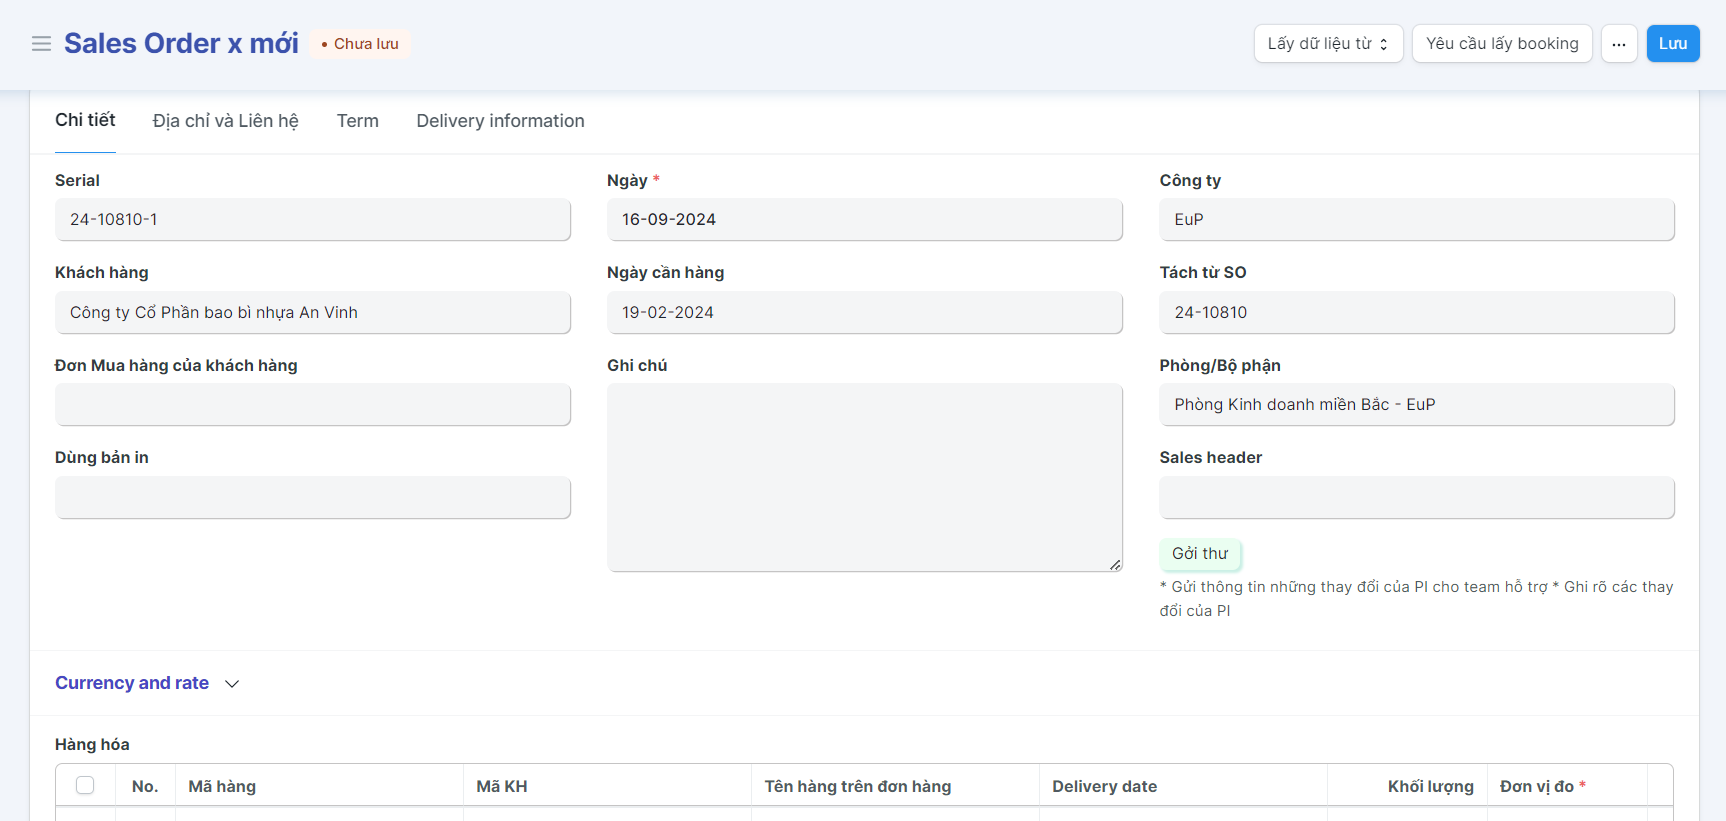The width and height of the screenshot is (1726, 821).
Task: Focus the Khách hàng customer field
Action: (312, 313)
